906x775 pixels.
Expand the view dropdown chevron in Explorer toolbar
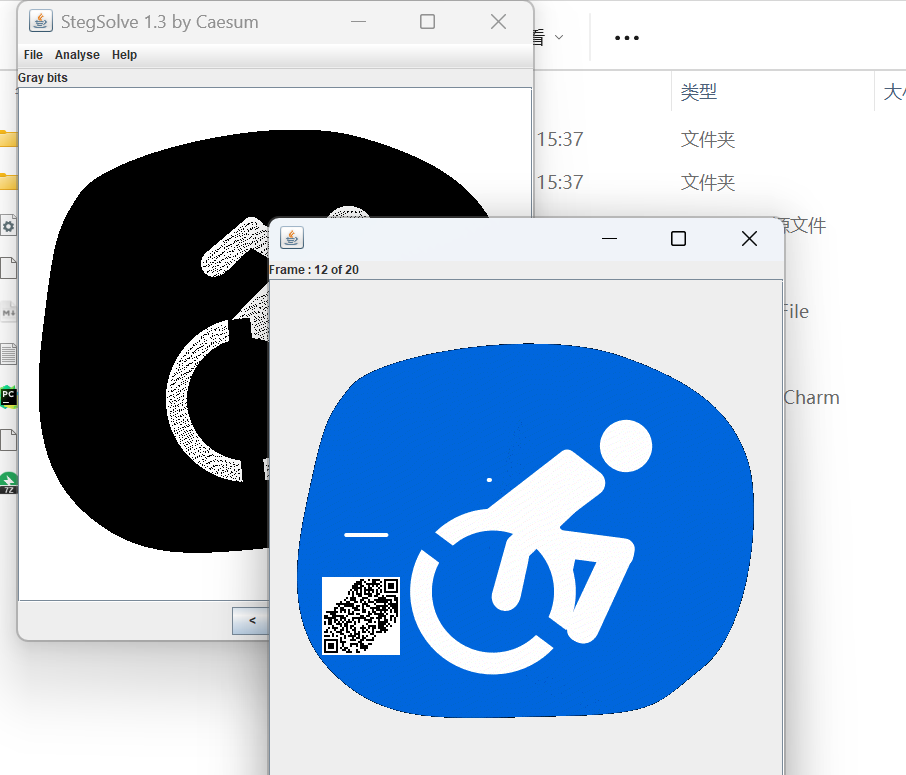pos(559,38)
